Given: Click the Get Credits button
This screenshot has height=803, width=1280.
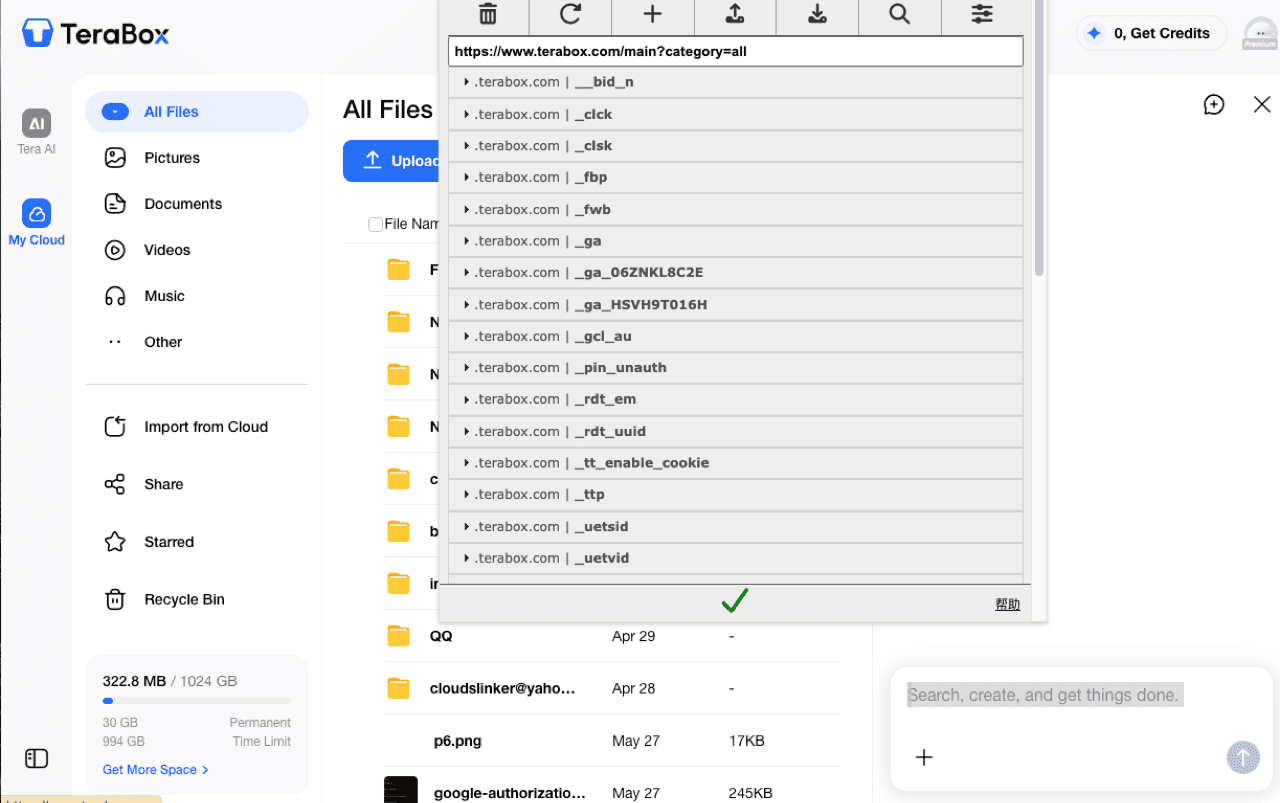Looking at the screenshot, I should click(x=1151, y=33).
